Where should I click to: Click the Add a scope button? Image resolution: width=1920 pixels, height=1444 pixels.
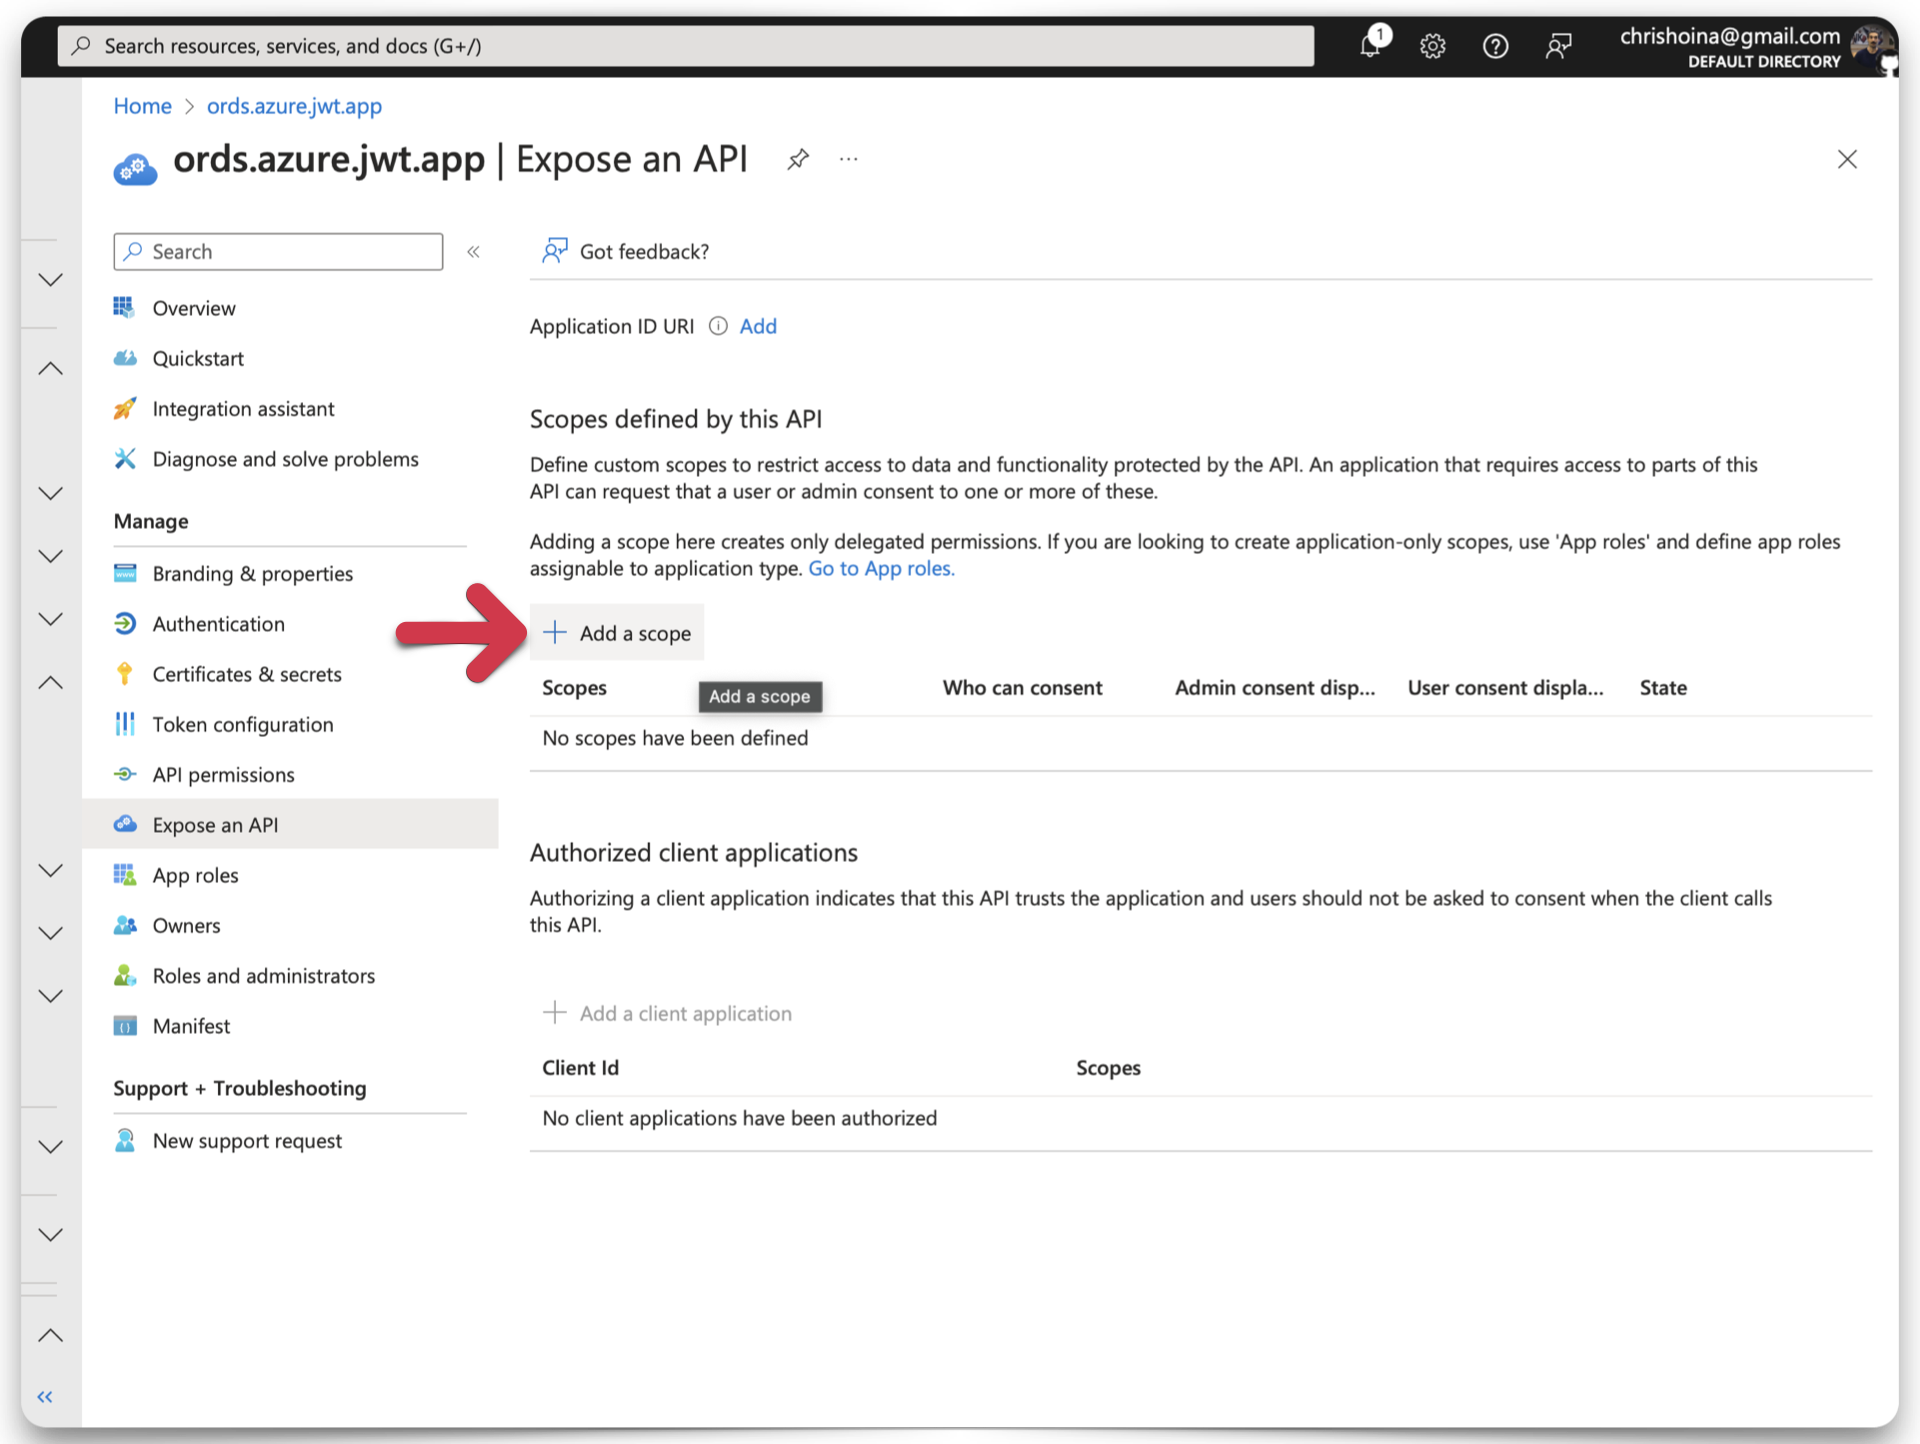pyautogui.click(x=617, y=633)
